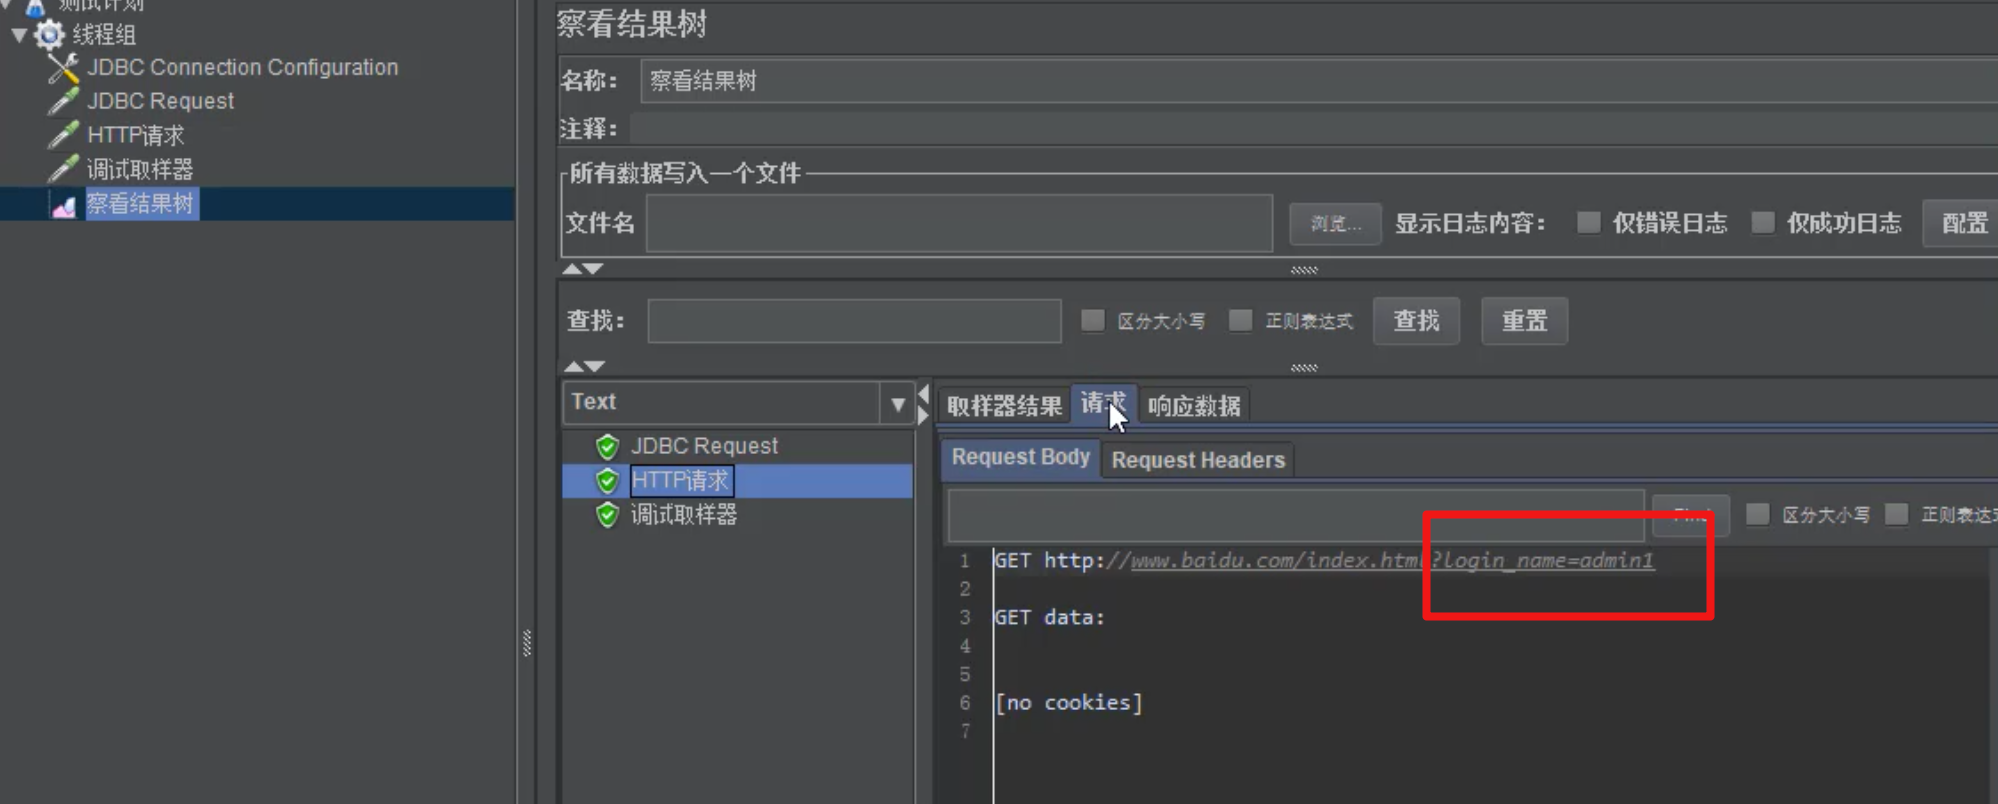Click collapse arrows below the file name section
Screen dimensions: 1998x804
tap(582, 269)
